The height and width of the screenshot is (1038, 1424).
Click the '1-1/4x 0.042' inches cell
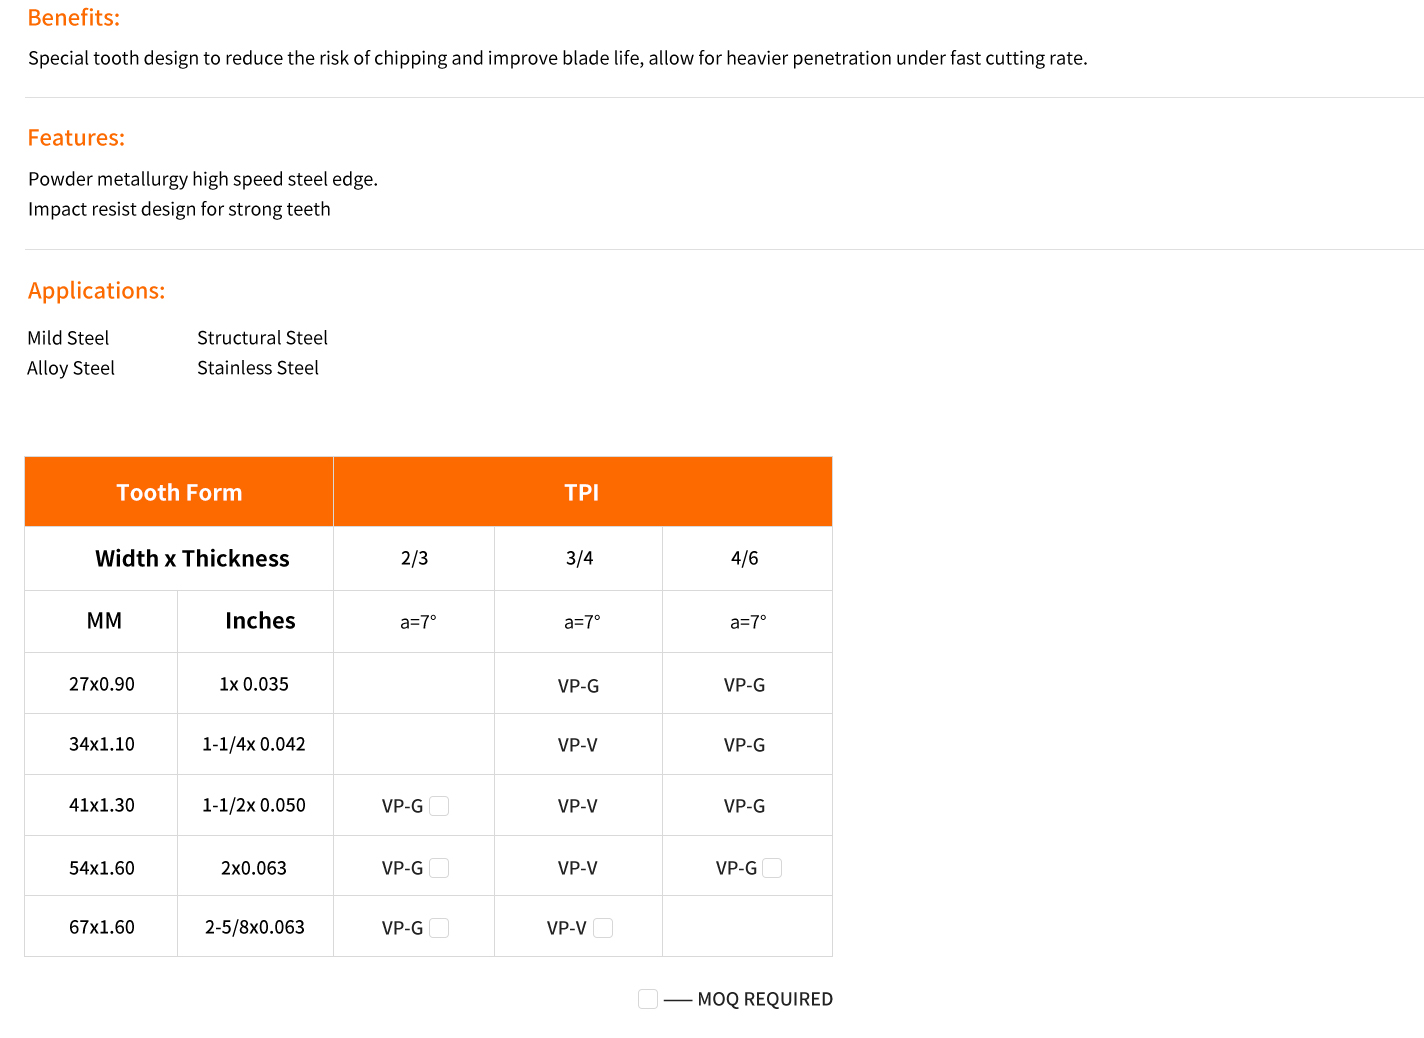[254, 744]
